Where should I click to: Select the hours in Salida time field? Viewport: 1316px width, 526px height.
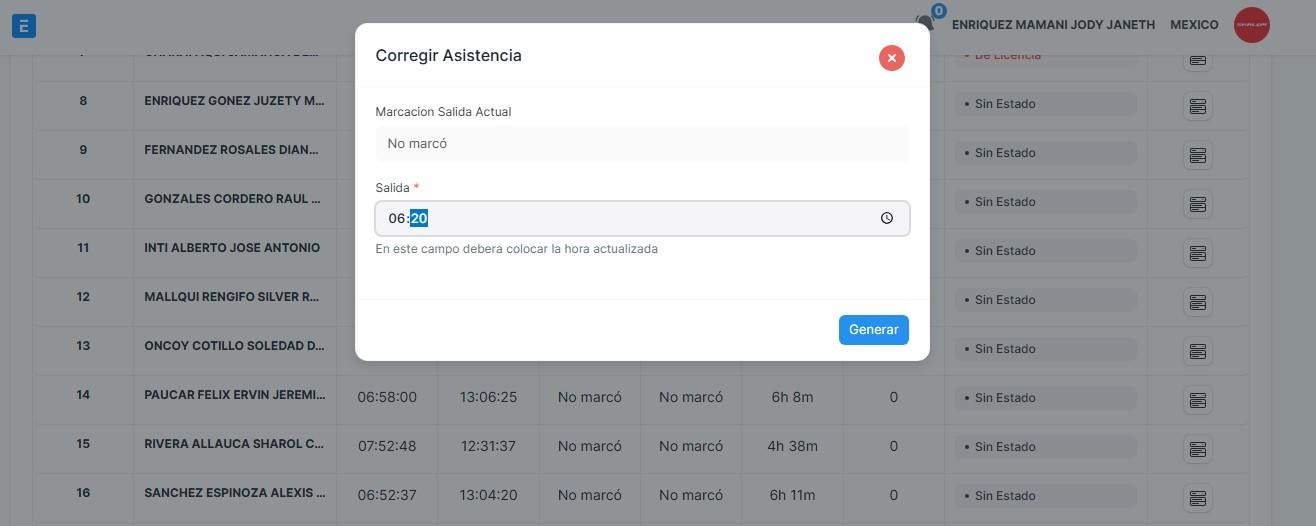[397, 219]
